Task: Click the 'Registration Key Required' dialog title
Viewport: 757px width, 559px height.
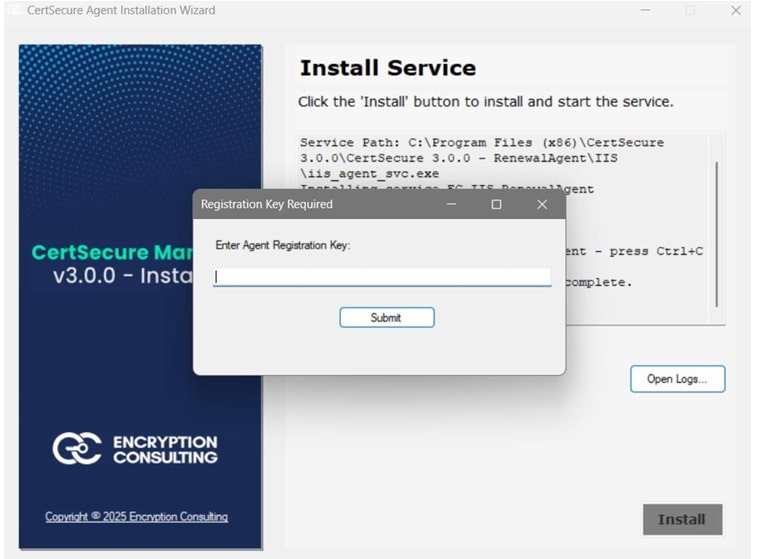Action: [x=266, y=204]
